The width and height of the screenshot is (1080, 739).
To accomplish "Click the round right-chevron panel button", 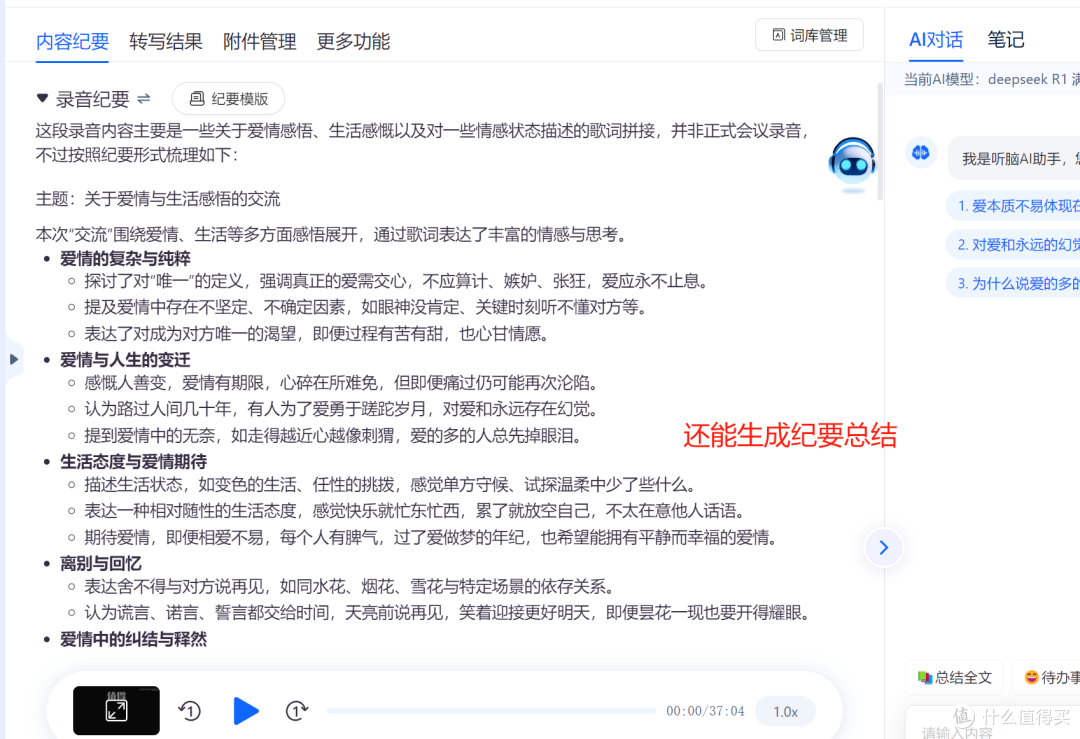I will coord(884,548).
